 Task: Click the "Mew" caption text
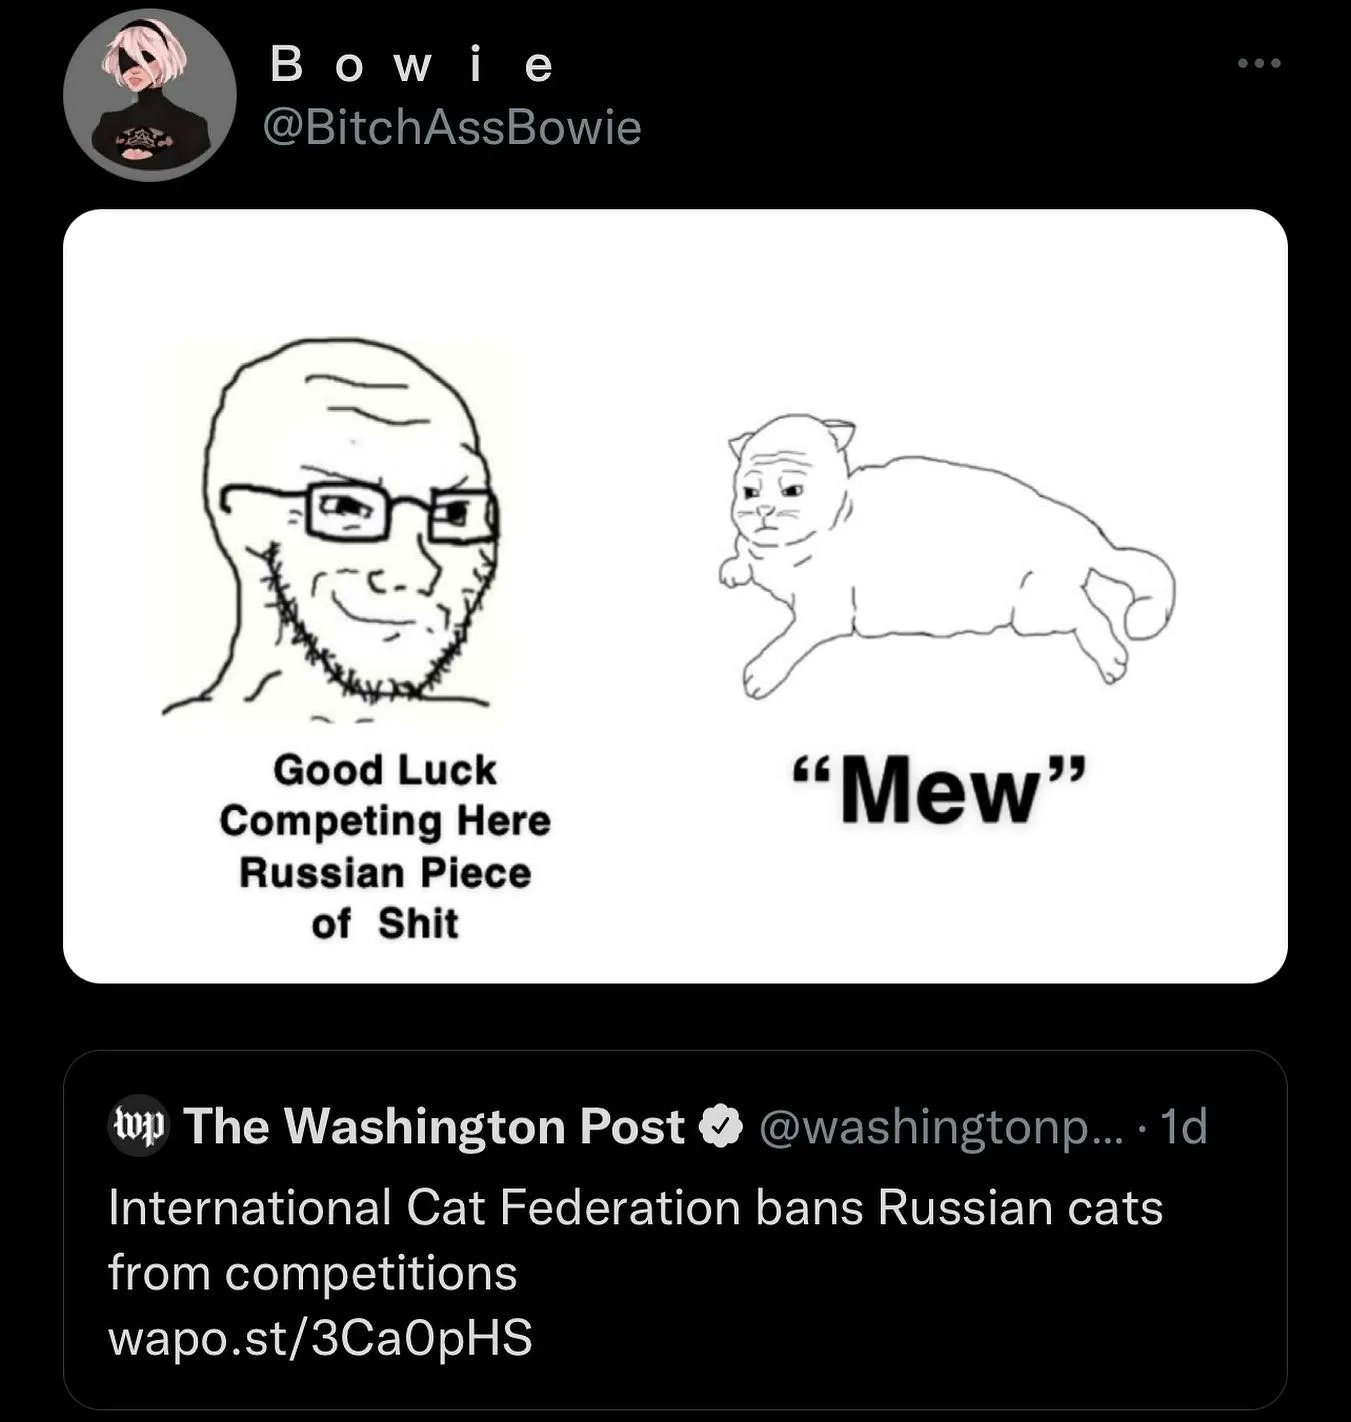click(x=938, y=792)
